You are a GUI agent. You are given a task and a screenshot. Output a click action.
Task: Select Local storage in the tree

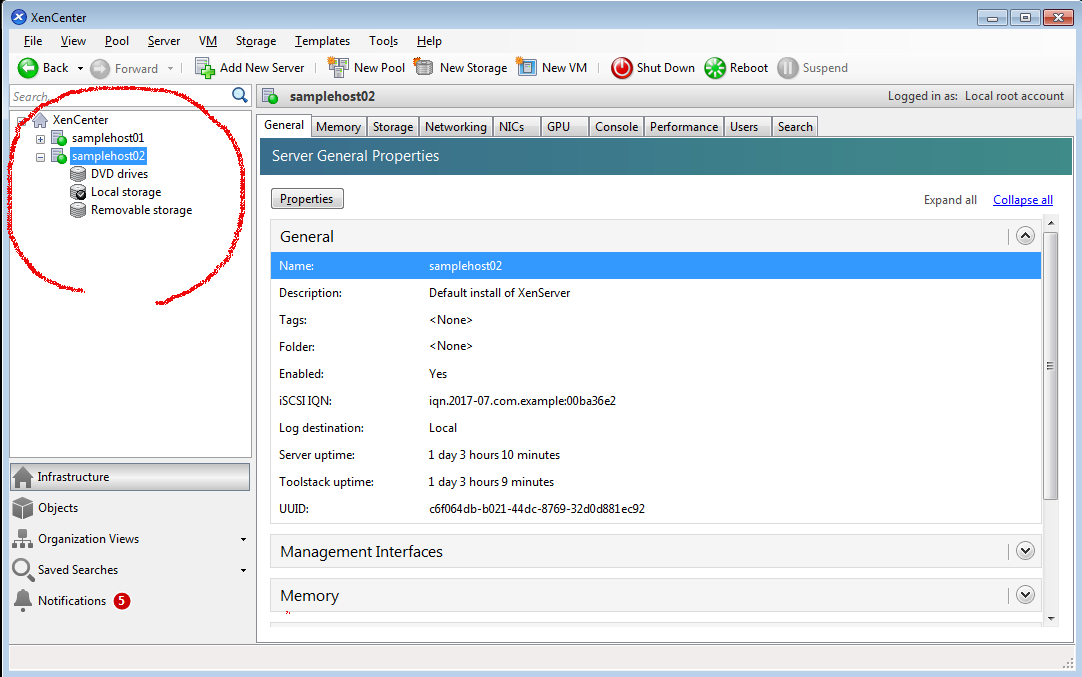point(125,192)
